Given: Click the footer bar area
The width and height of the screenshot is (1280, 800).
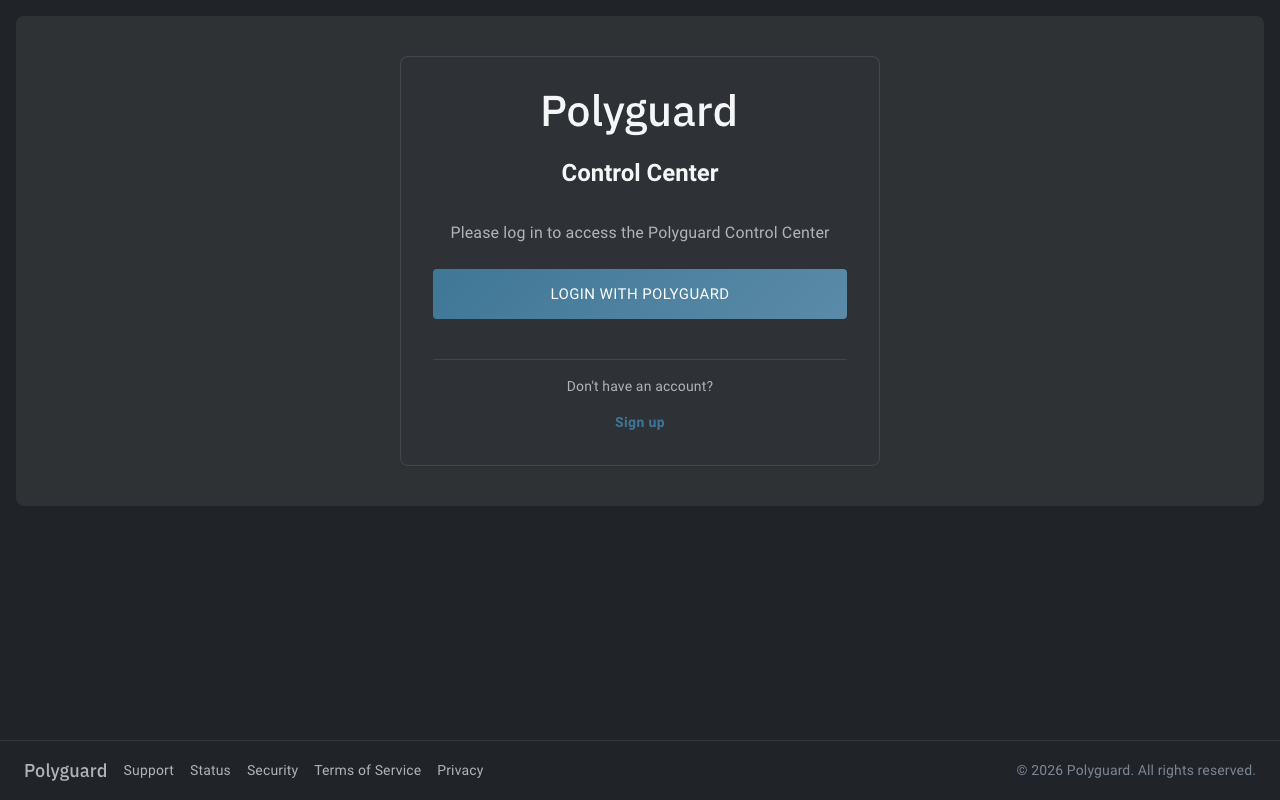Looking at the screenshot, I should pos(700,770).
